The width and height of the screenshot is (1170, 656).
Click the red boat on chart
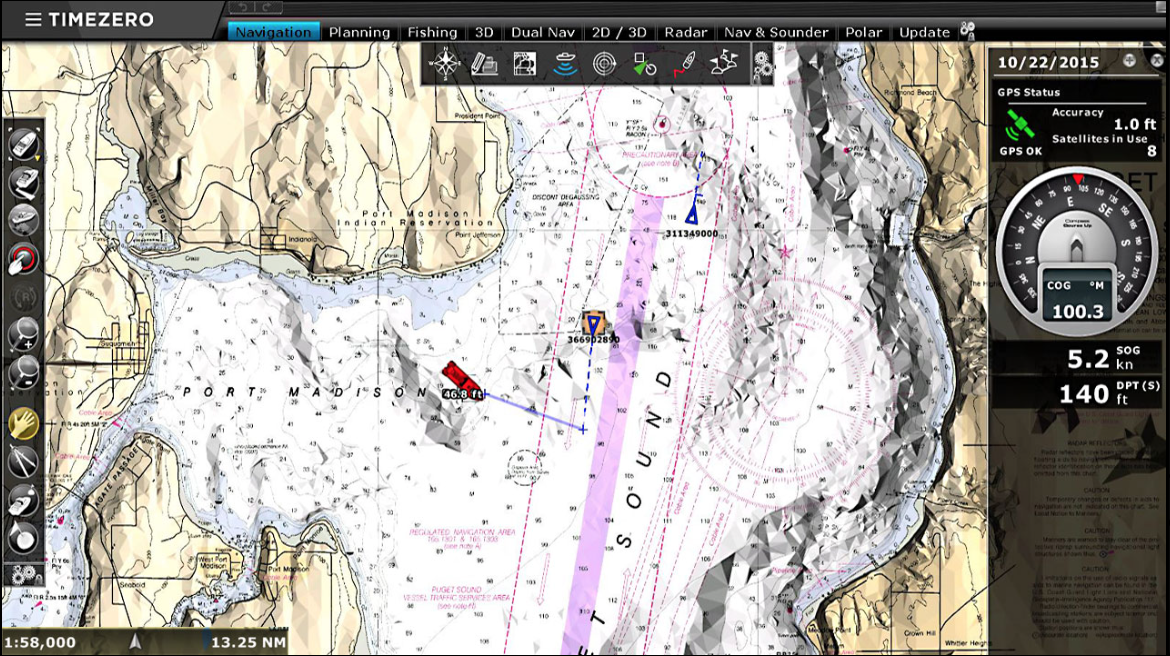[458, 376]
